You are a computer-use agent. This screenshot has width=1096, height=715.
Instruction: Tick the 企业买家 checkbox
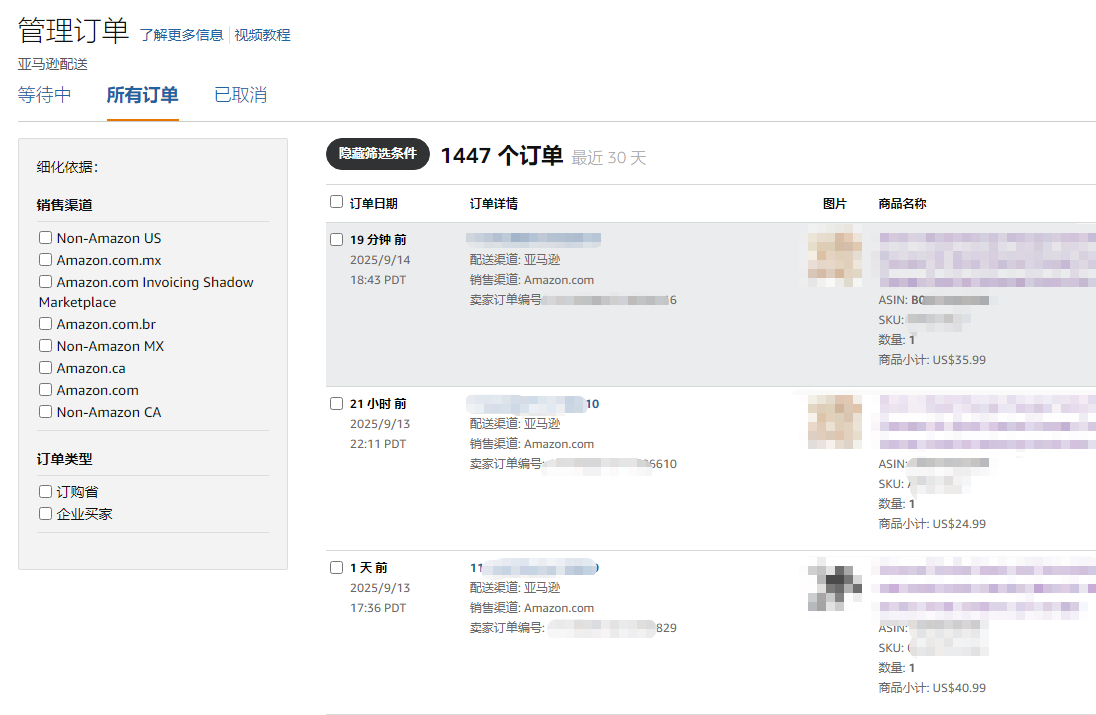(x=45, y=514)
